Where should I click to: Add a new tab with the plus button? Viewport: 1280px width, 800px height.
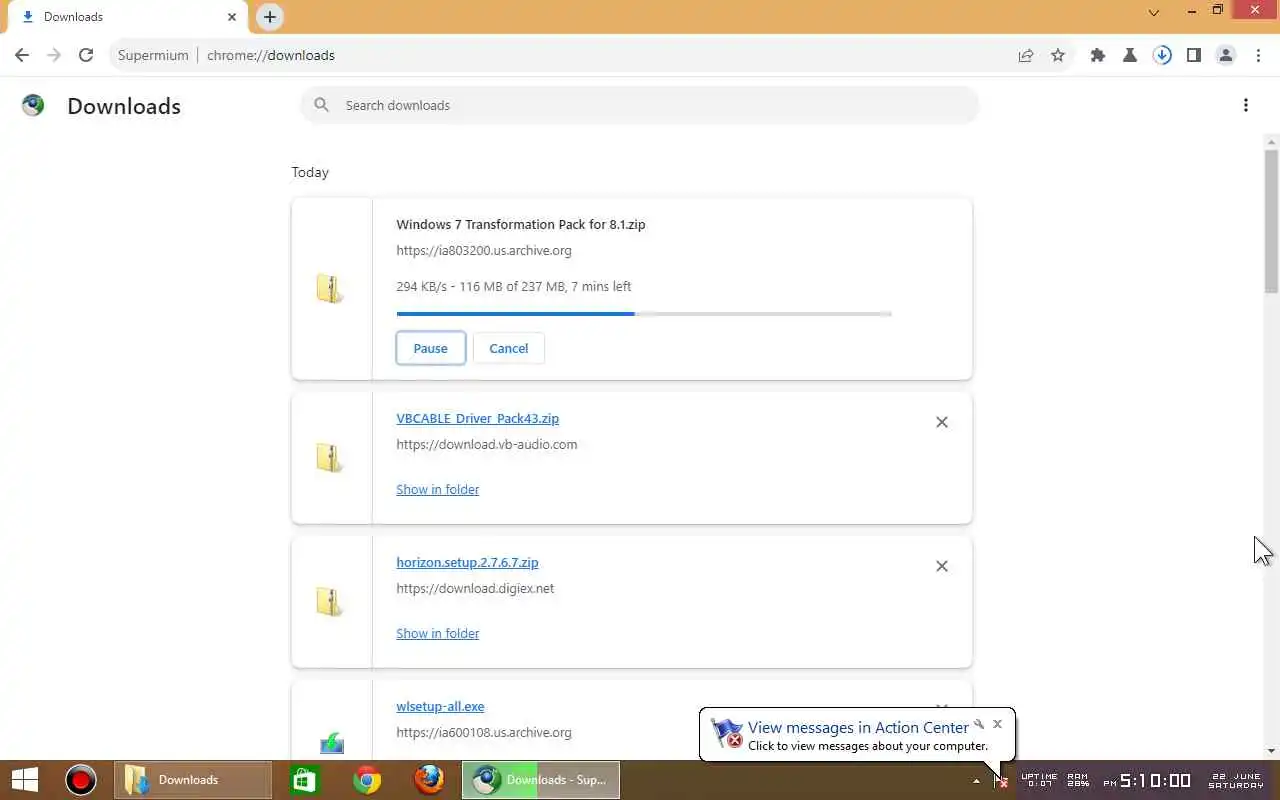pos(270,17)
